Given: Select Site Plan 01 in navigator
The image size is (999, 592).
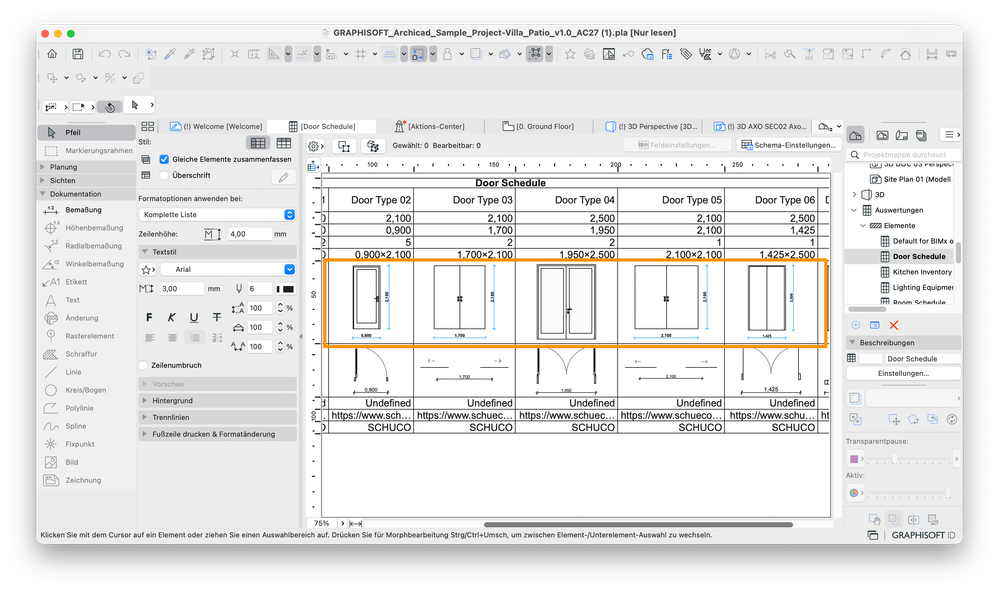Looking at the screenshot, I should coord(911,179).
